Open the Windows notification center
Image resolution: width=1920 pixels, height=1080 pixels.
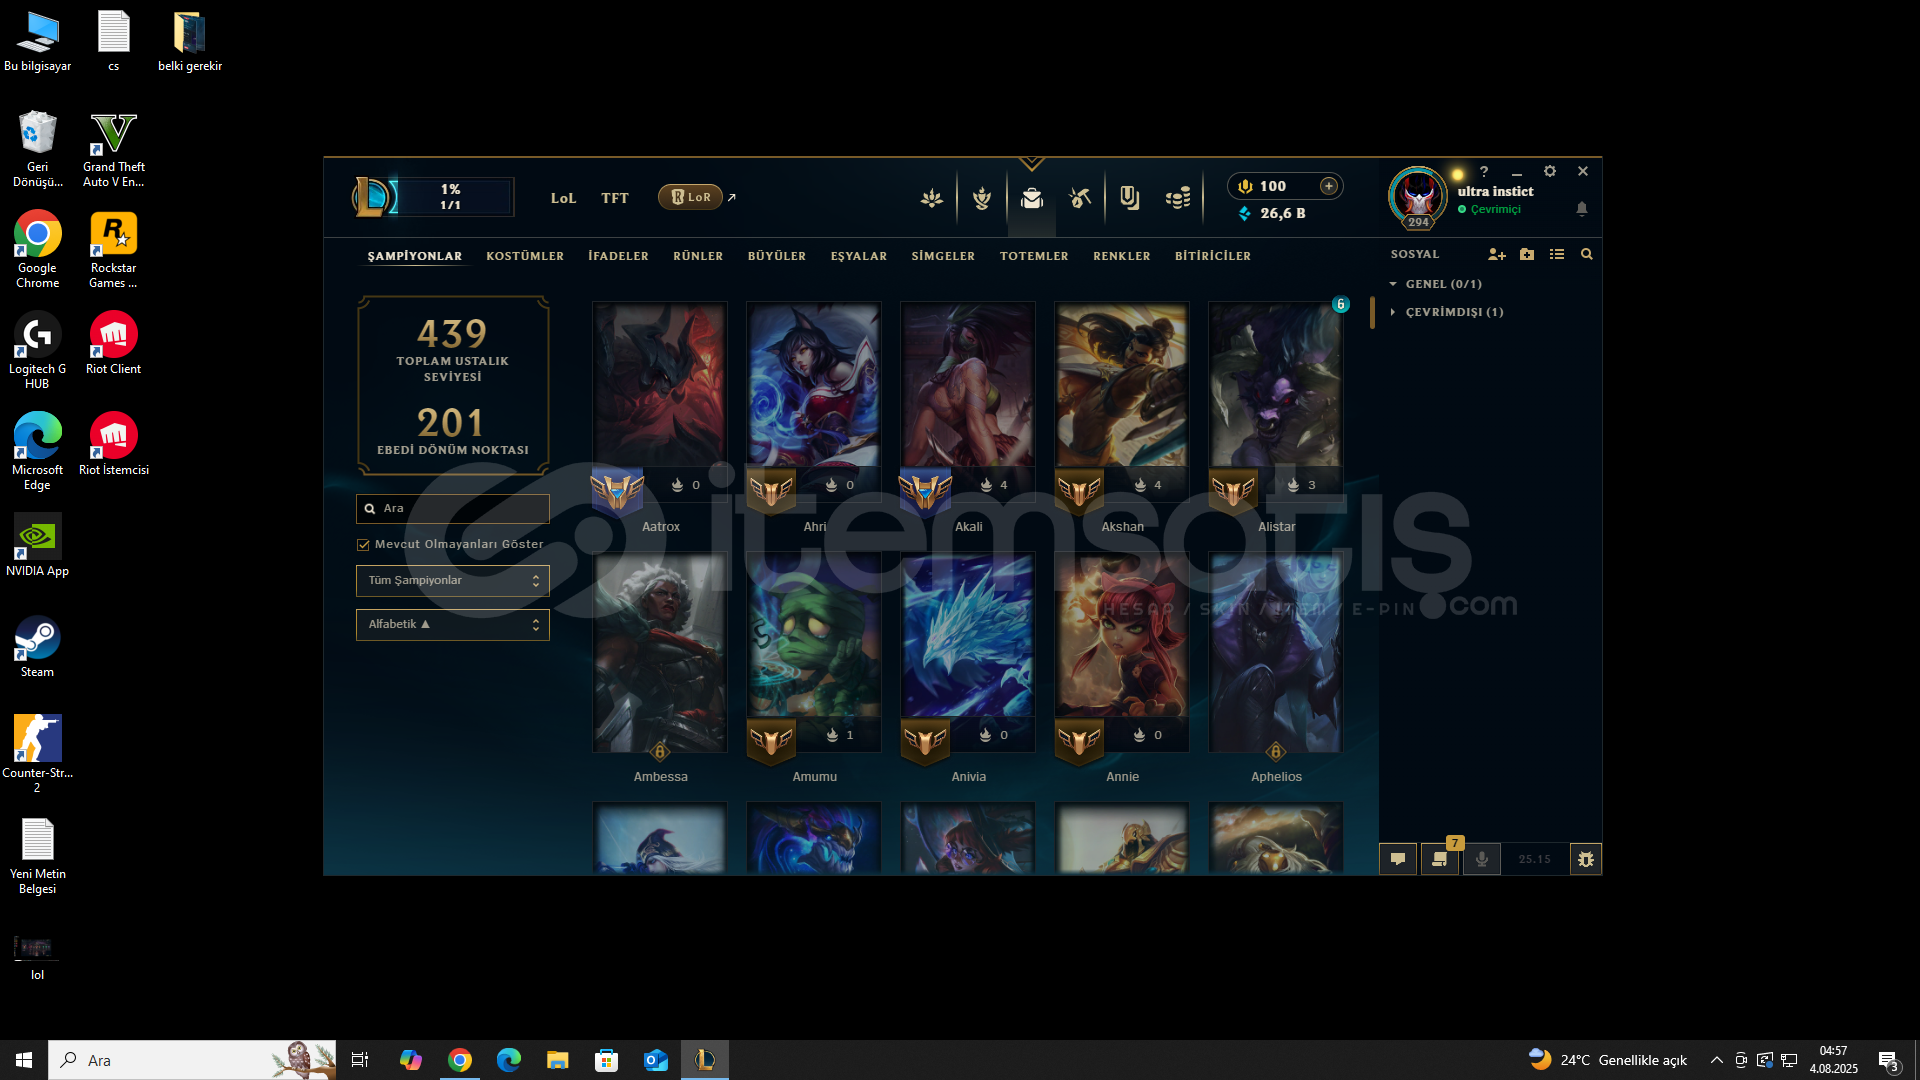[1889, 1061]
